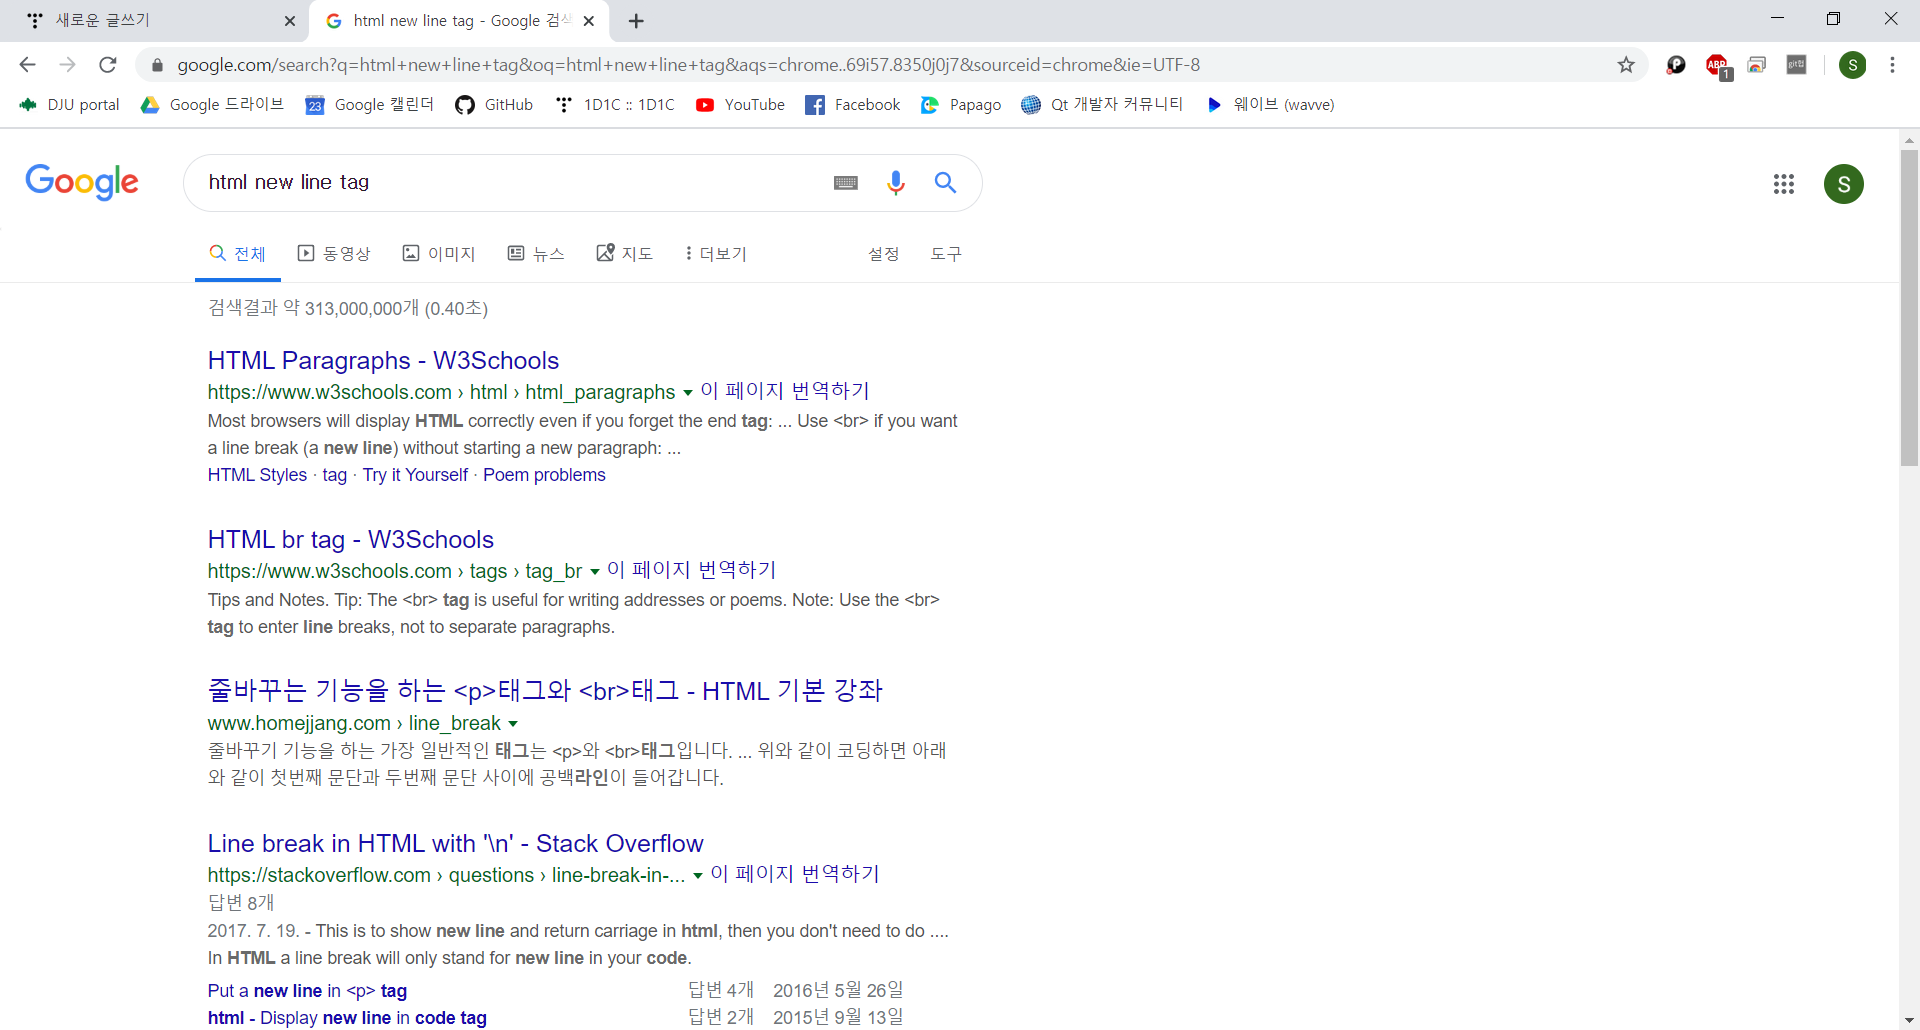Open HTML br tag - W3Schools result
Image resolution: width=1920 pixels, height=1030 pixels.
pos(351,539)
